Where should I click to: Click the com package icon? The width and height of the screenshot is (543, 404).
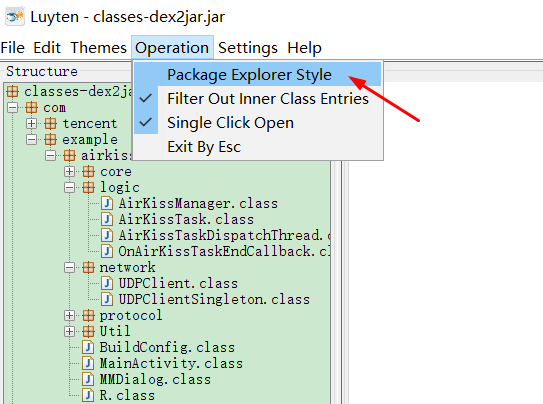pos(32,108)
